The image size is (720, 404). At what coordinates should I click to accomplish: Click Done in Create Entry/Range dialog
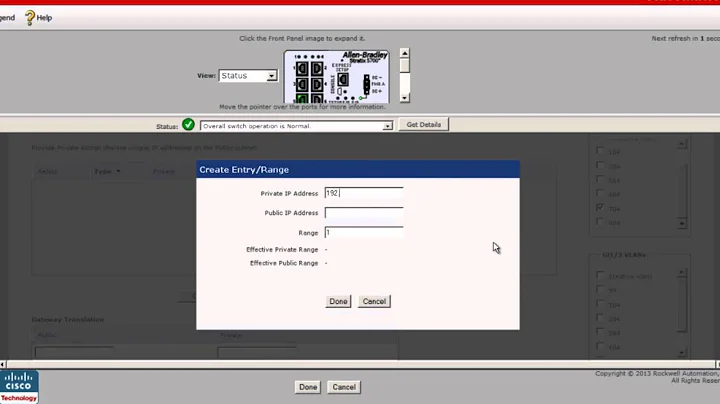pos(338,302)
